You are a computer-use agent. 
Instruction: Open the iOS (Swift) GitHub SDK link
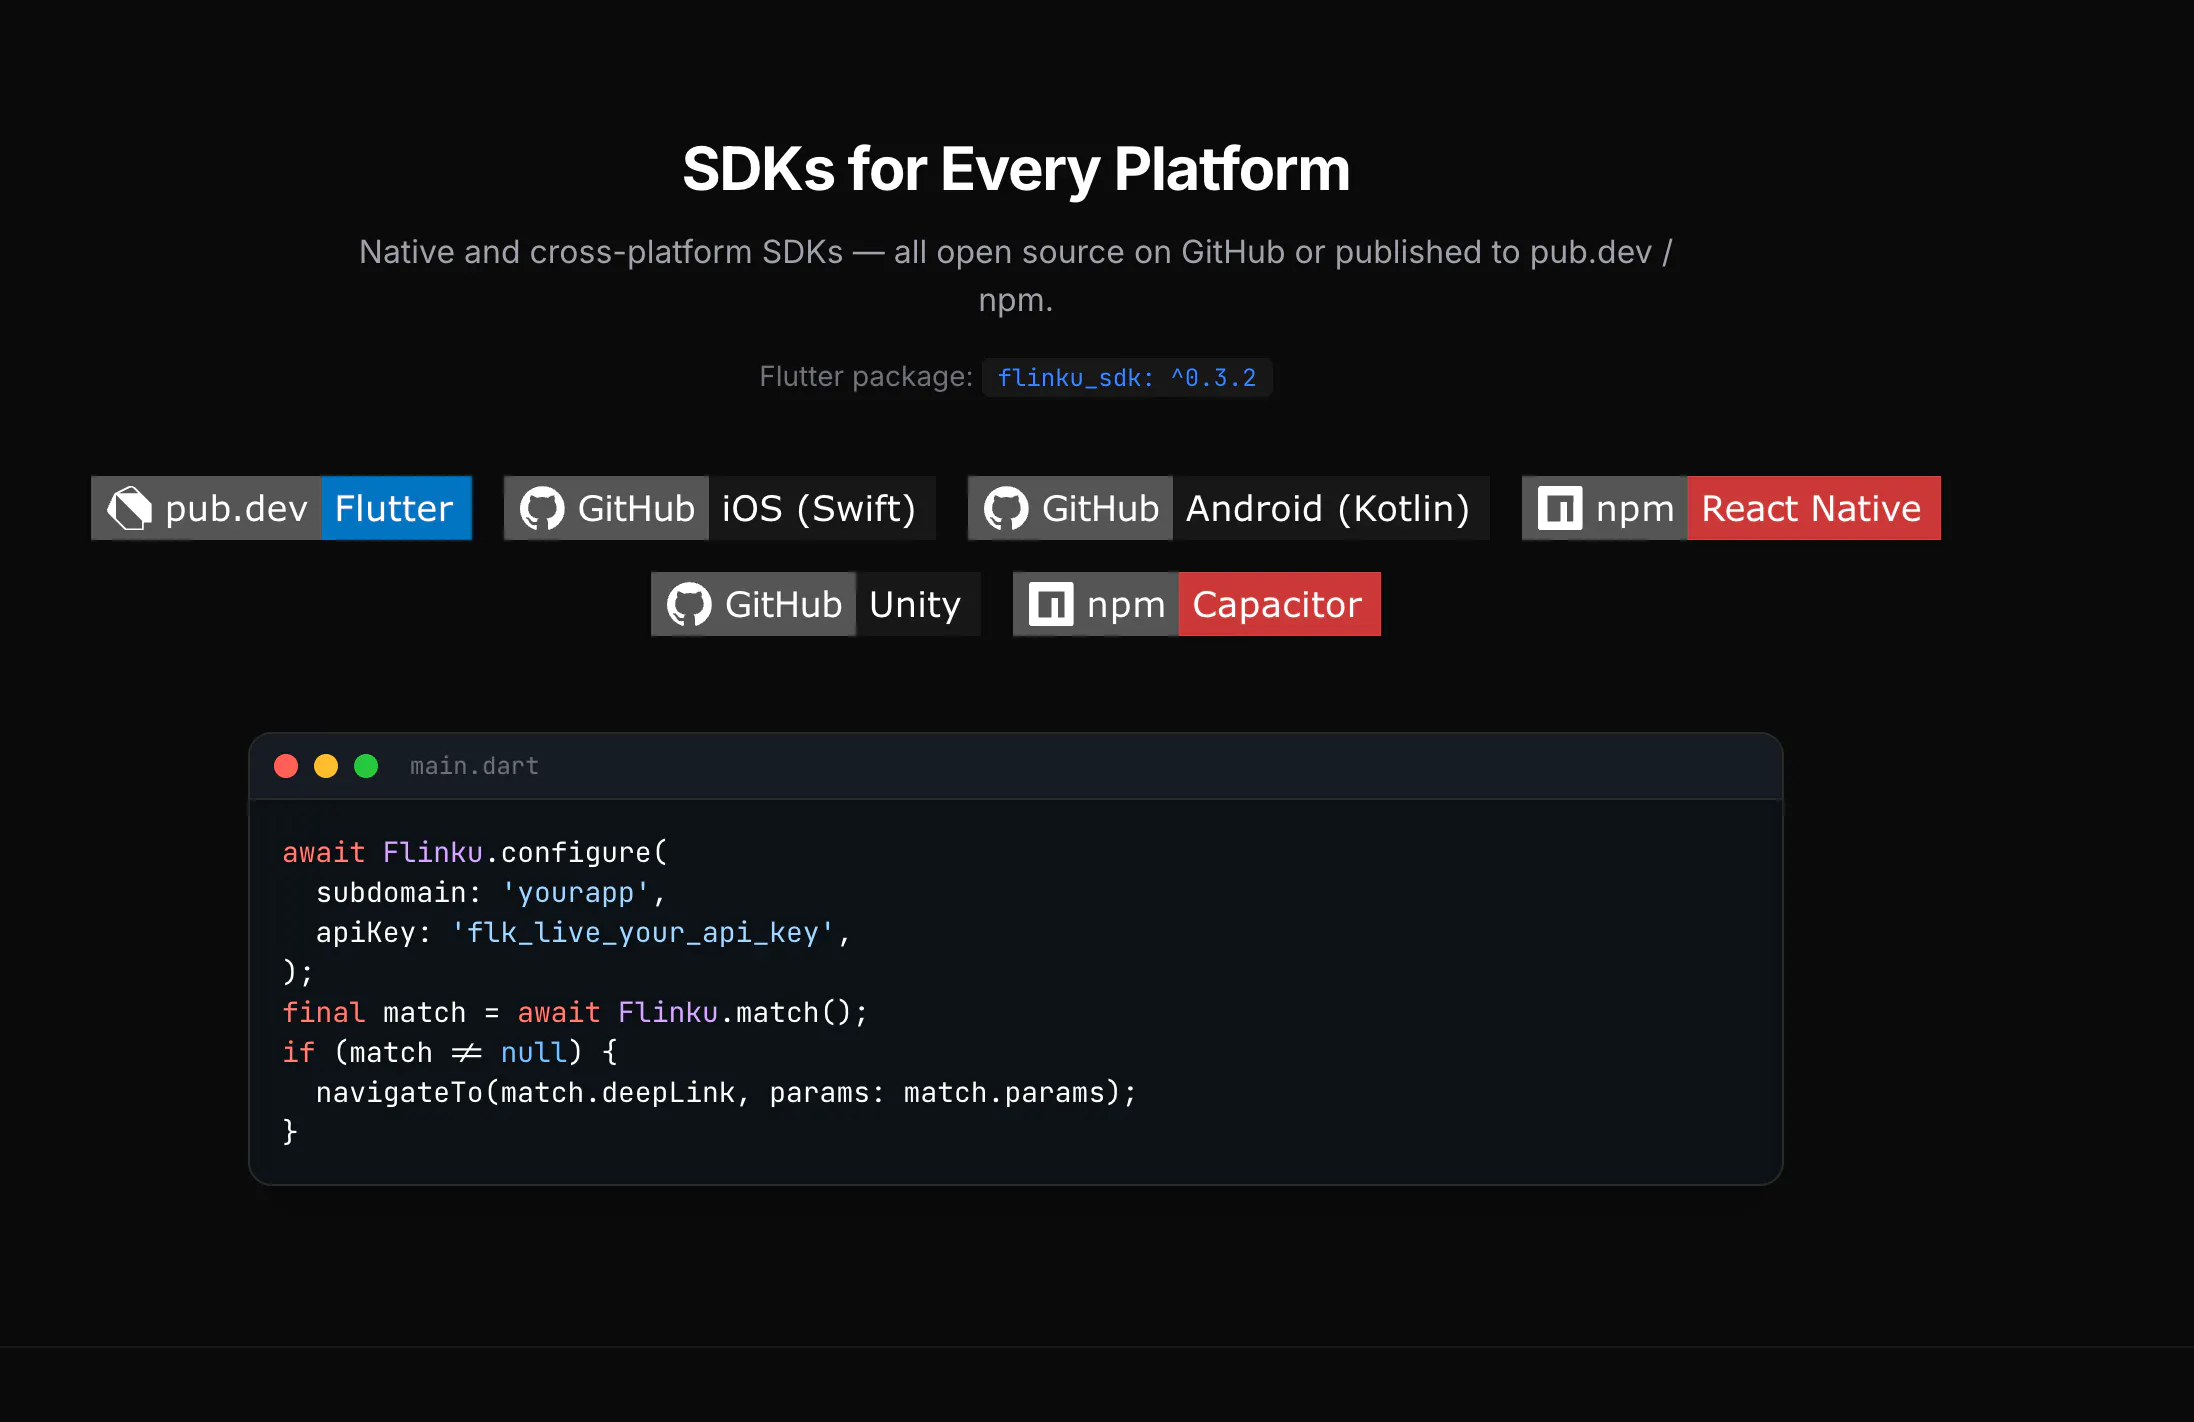pos(720,508)
